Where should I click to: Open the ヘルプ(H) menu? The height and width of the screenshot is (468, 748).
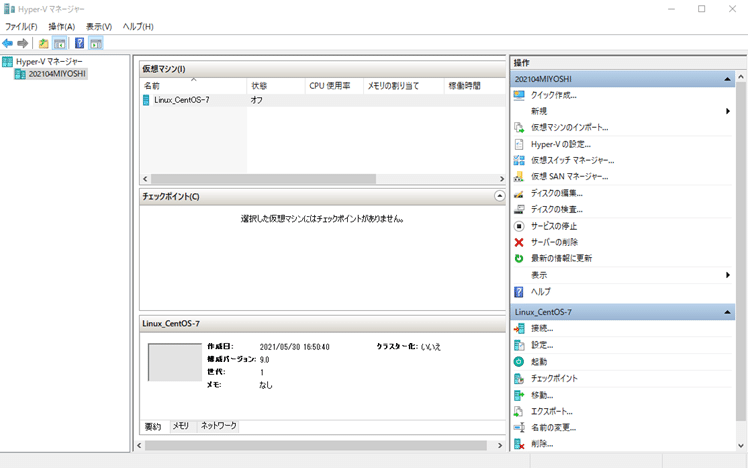click(x=138, y=27)
